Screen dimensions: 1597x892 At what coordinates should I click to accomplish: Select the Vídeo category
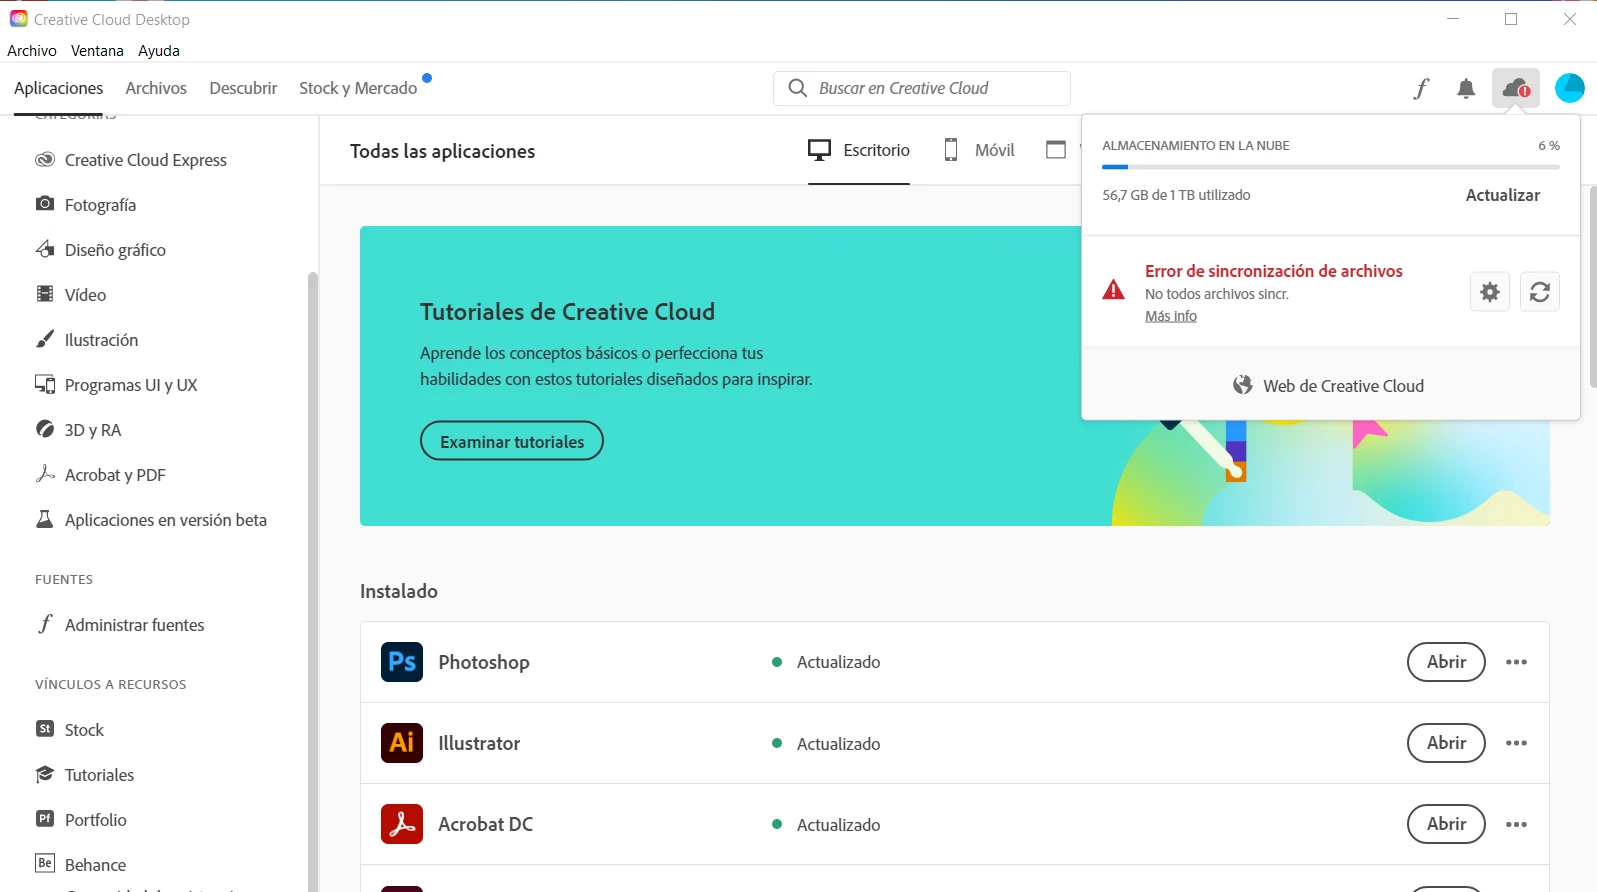[70, 295]
